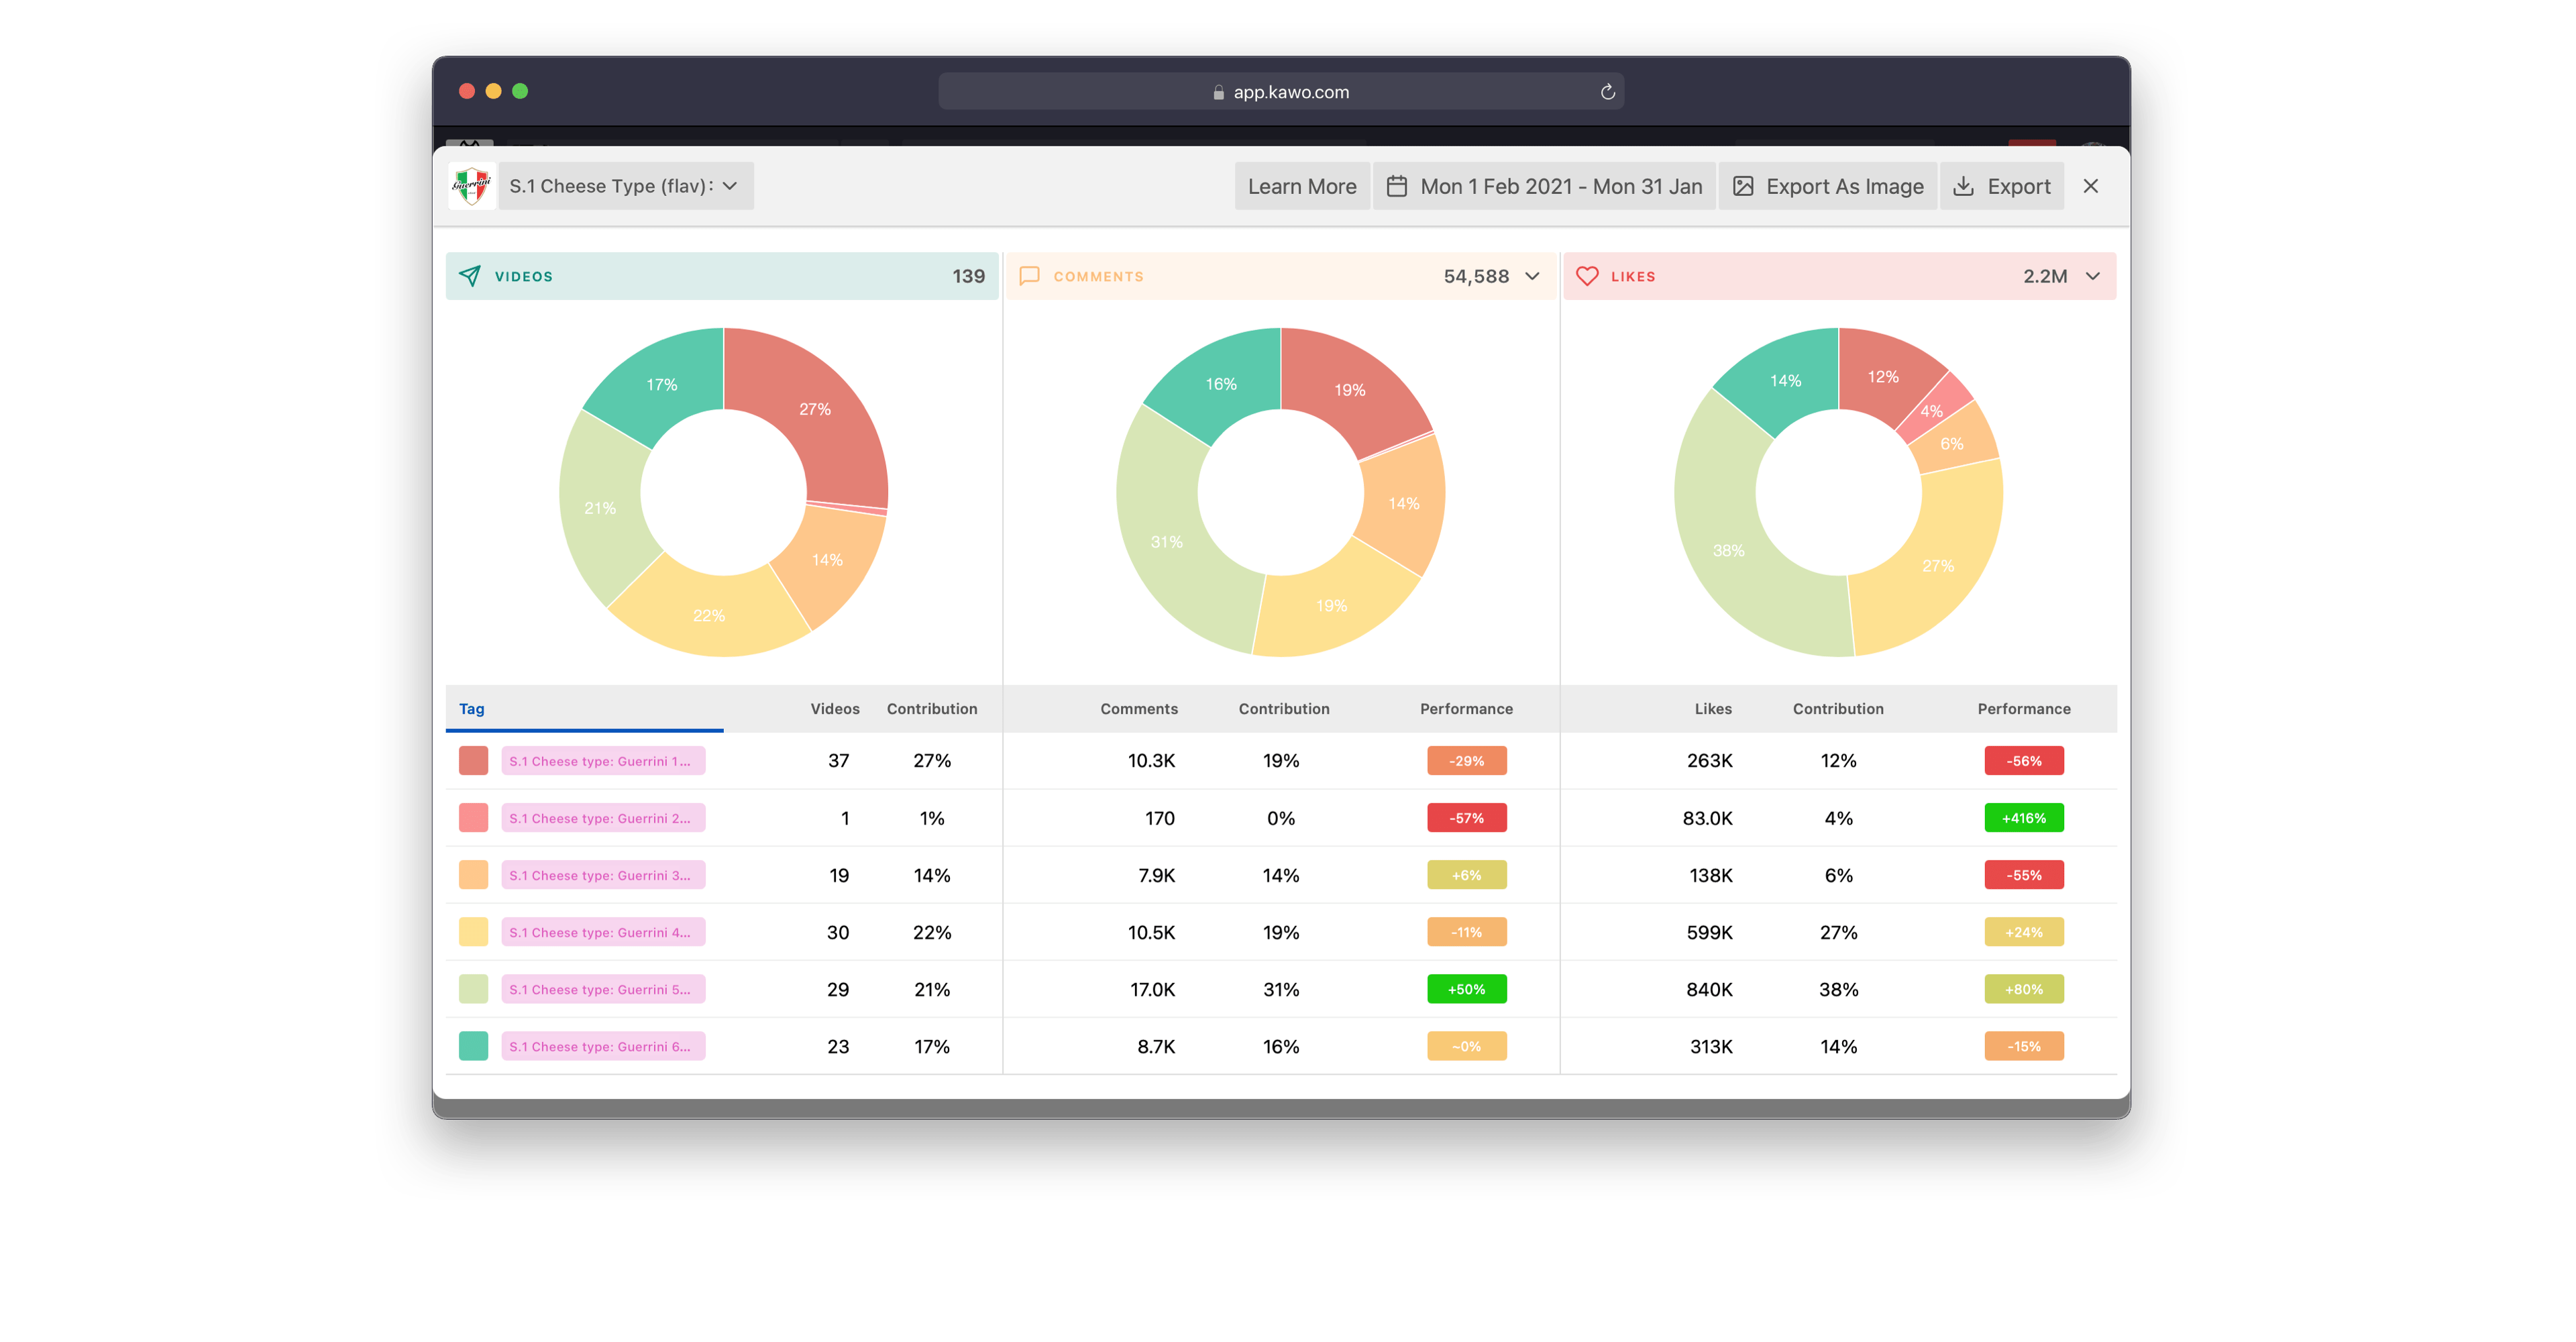Click the salmon color swatch for Guerrini 2
The image size is (2576, 1342).
pyautogui.click(x=473, y=817)
